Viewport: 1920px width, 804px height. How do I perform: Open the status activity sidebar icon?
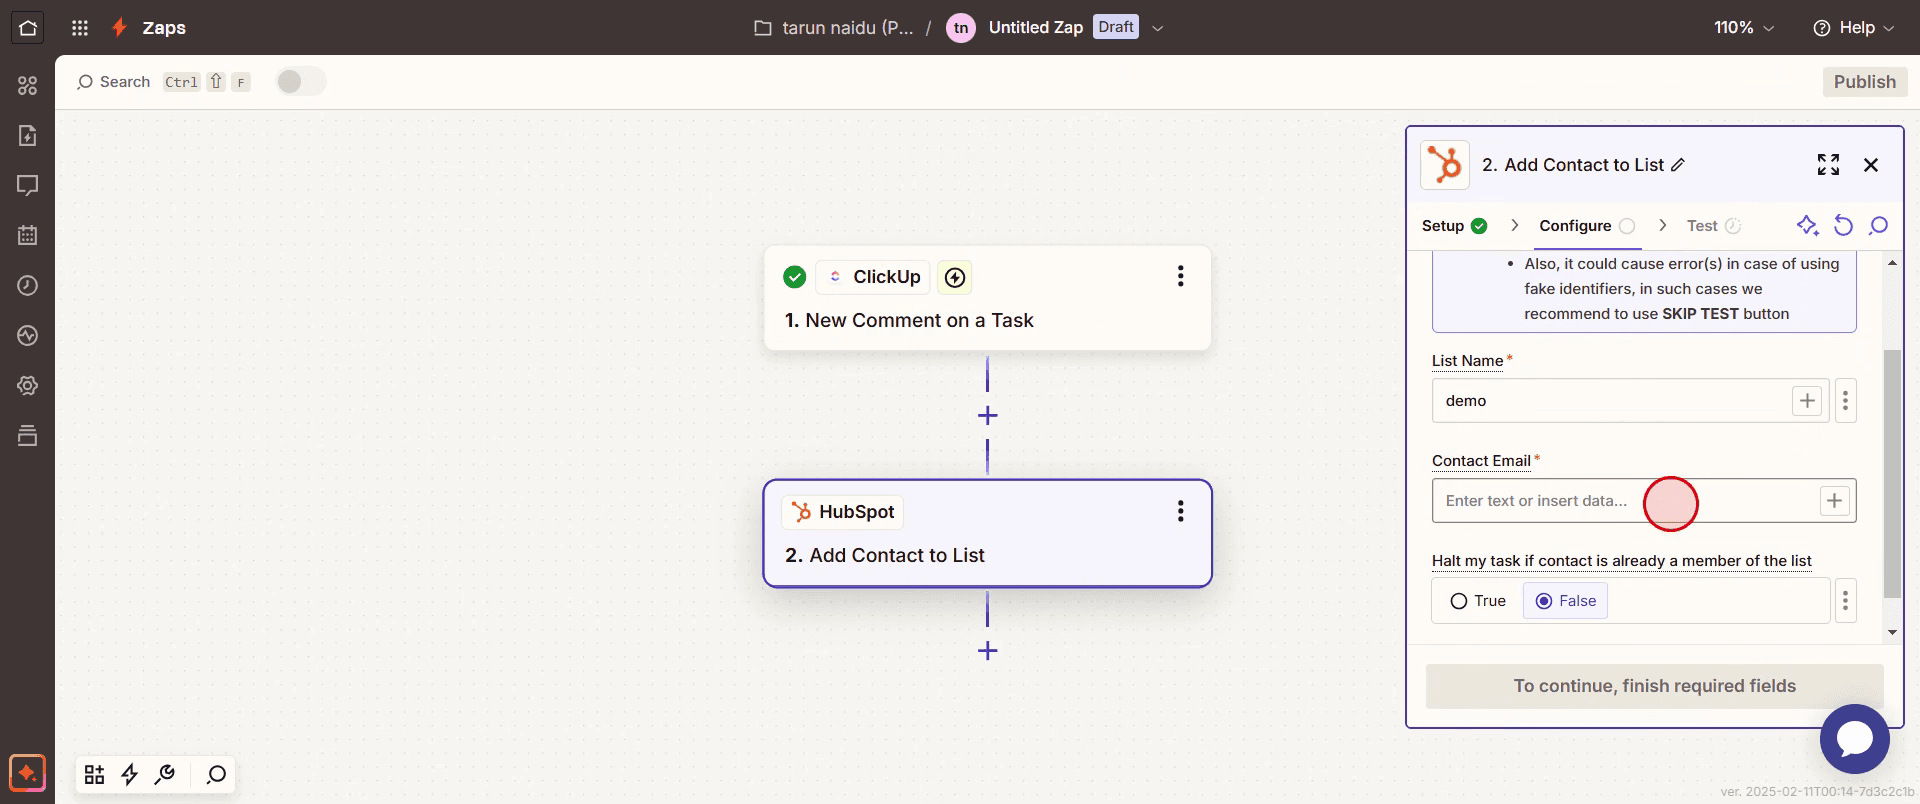pyautogui.click(x=28, y=335)
